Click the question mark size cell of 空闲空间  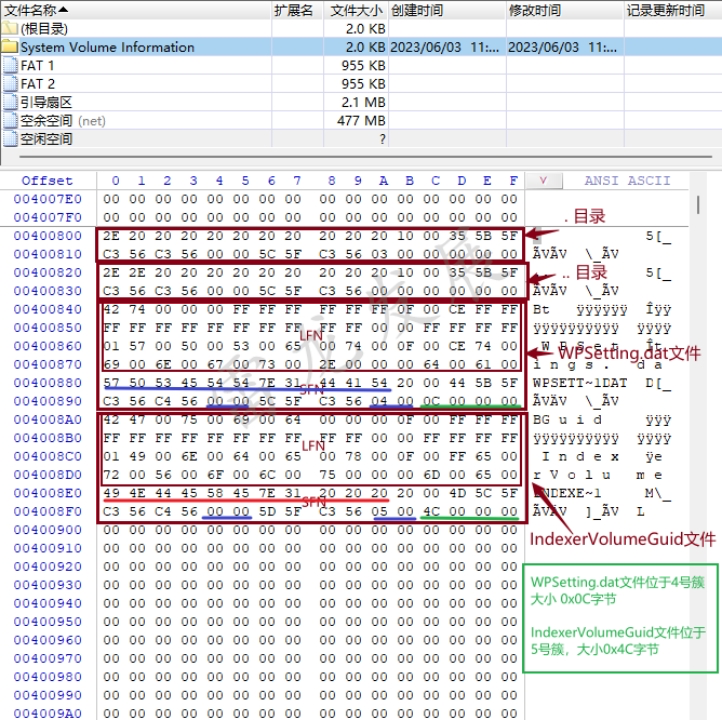pyautogui.click(x=382, y=139)
